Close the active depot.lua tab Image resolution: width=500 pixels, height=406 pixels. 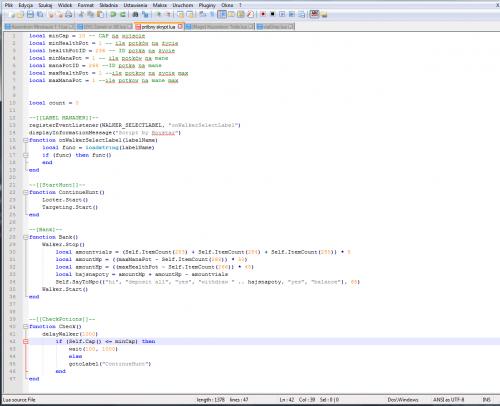tap(180, 26)
